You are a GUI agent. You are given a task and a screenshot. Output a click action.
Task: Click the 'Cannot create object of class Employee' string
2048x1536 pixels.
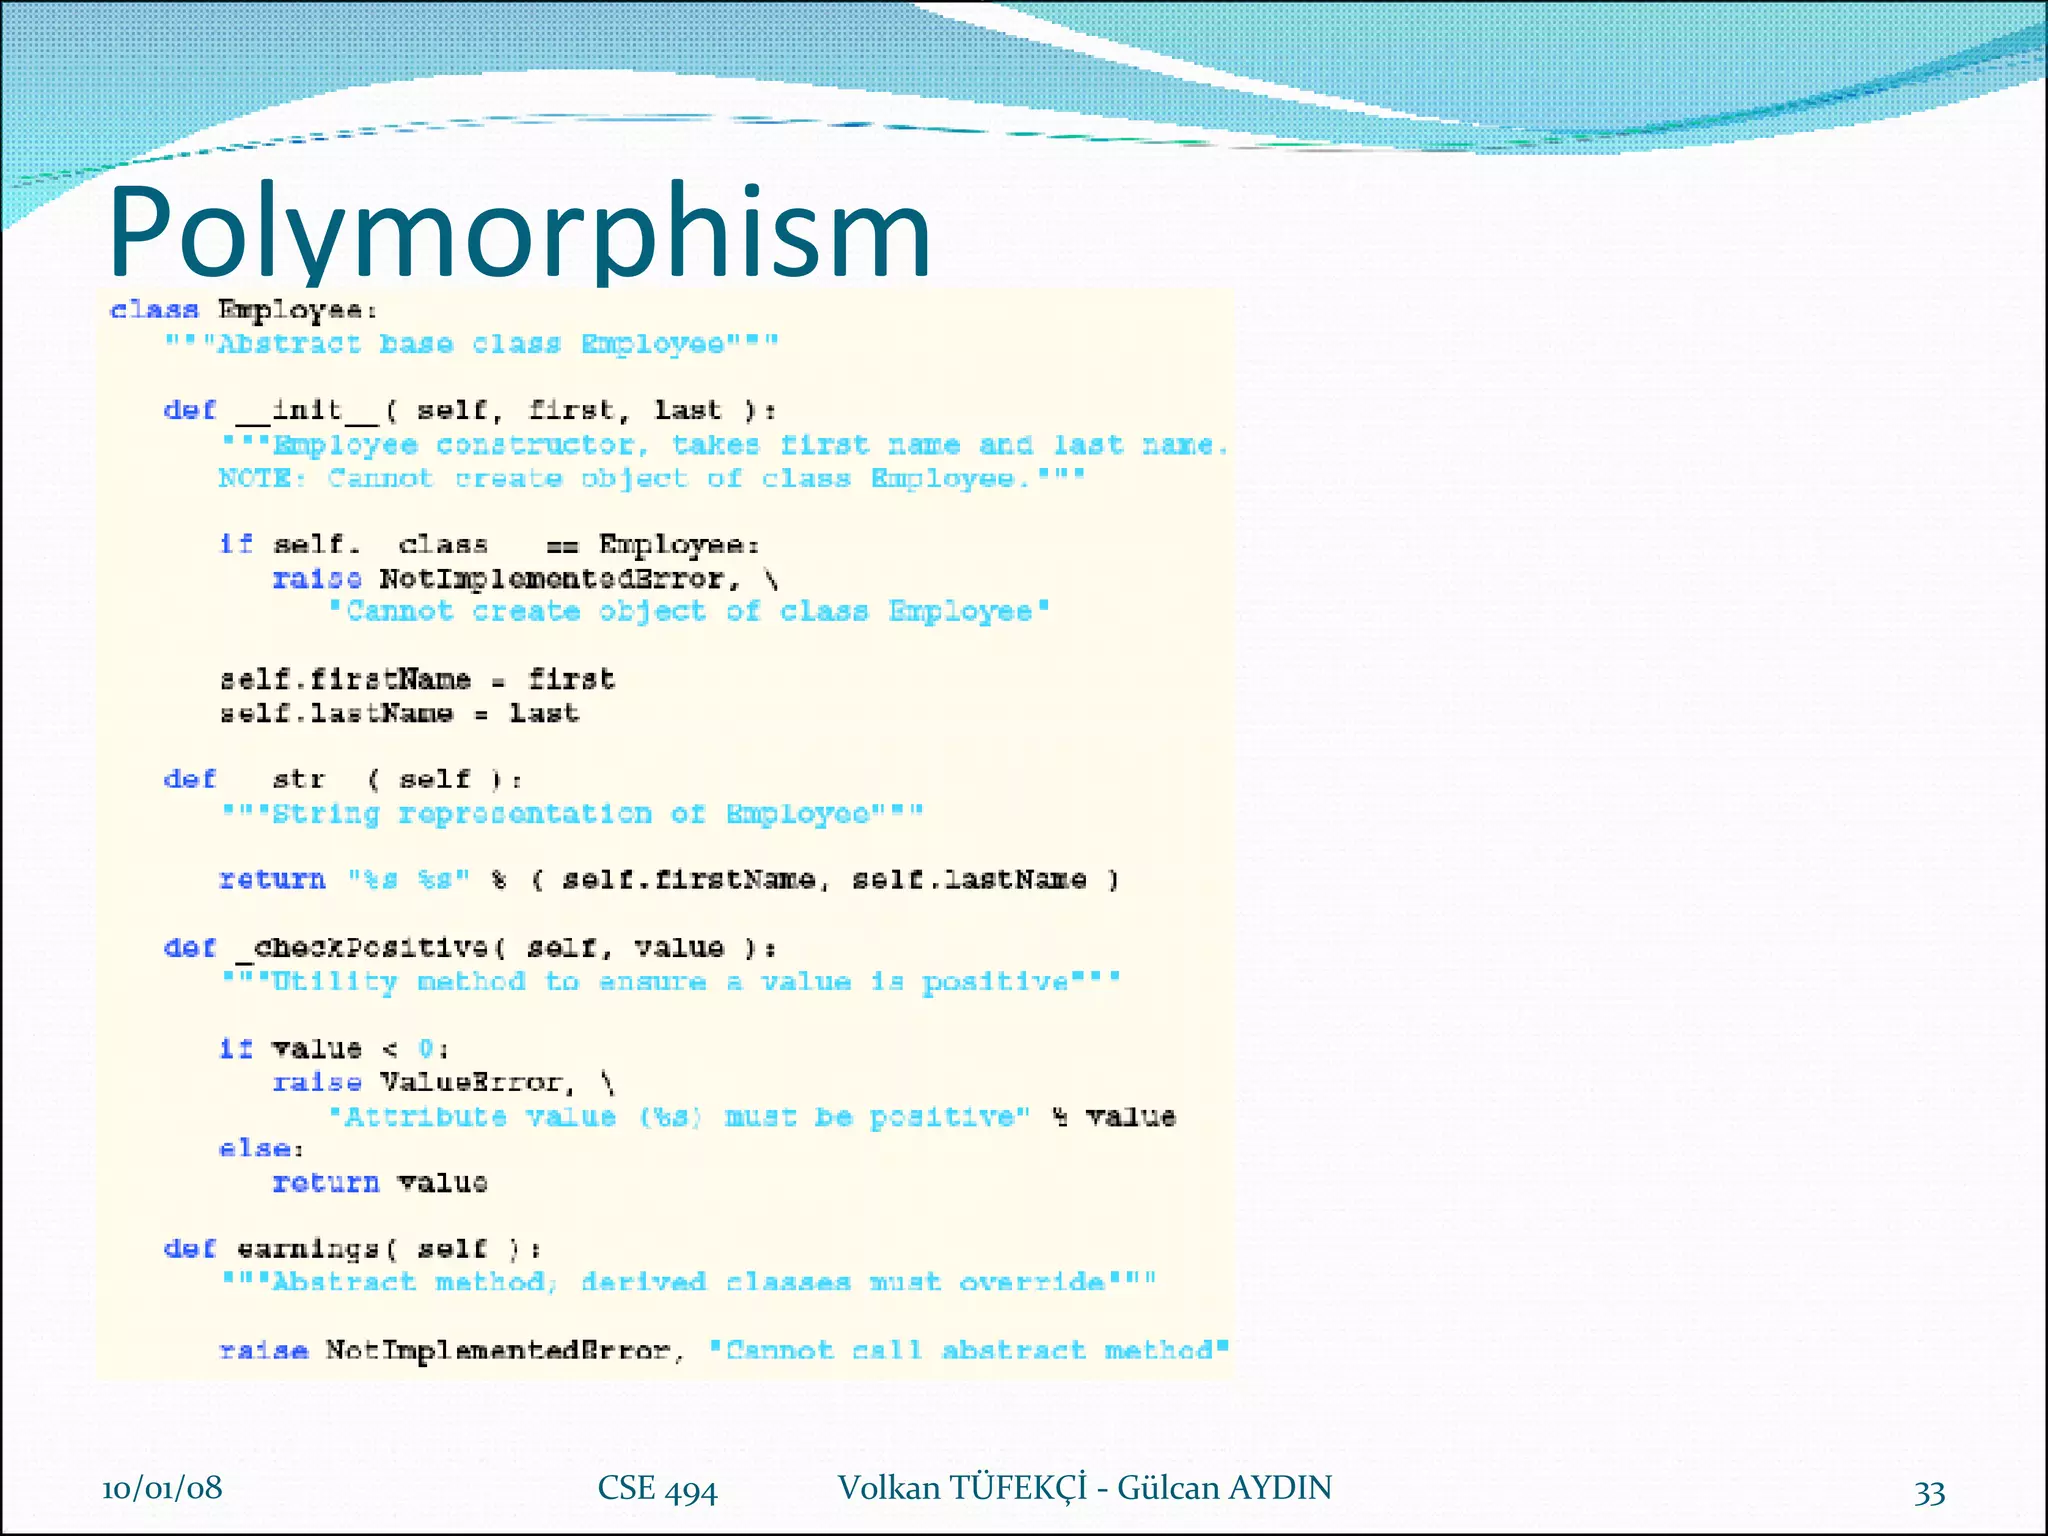pyautogui.click(x=689, y=612)
